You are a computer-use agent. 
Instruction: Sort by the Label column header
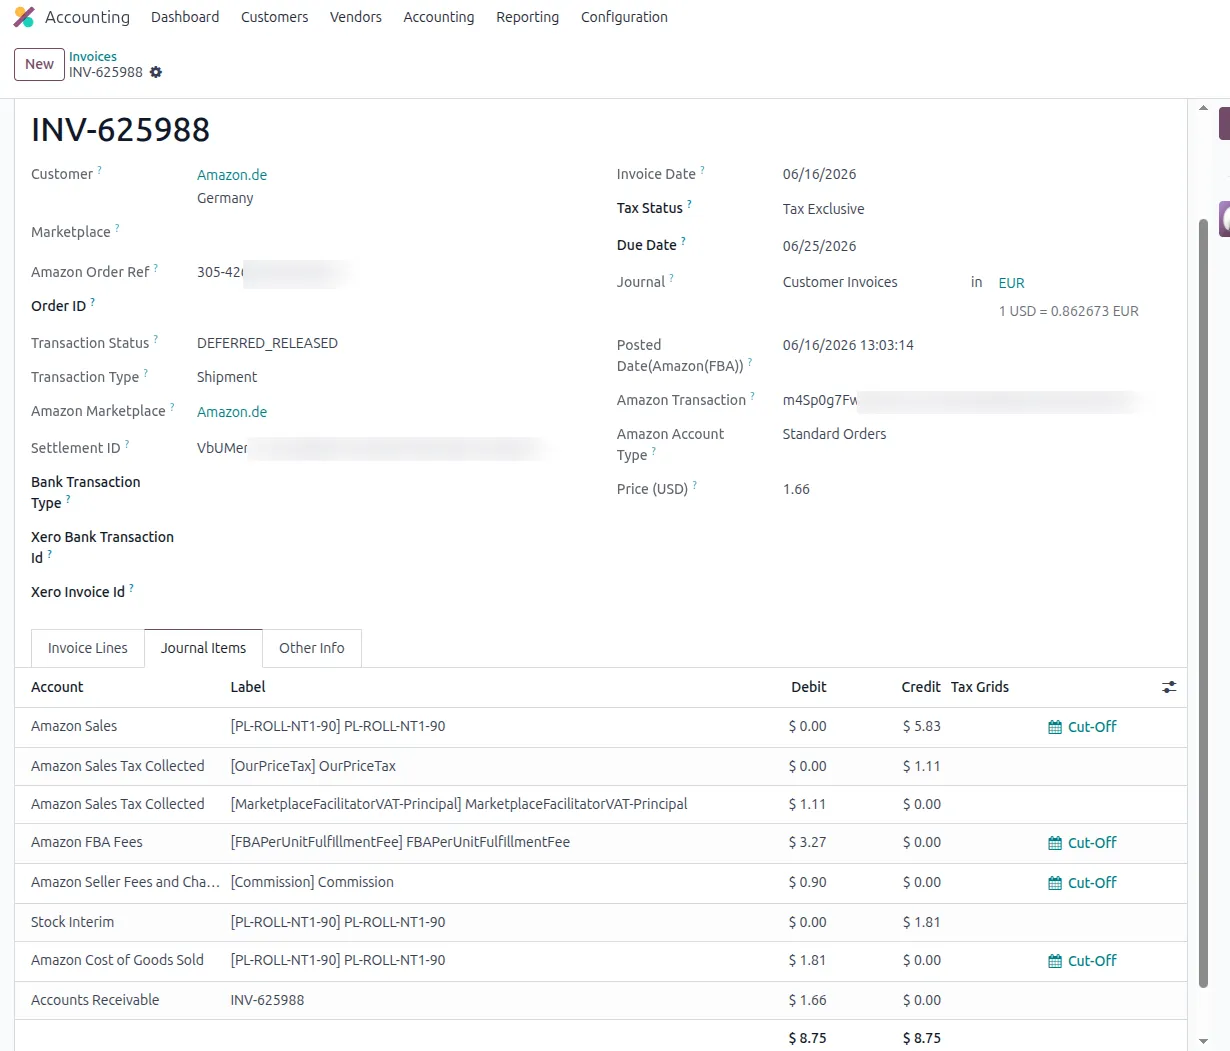coord(248,687)
